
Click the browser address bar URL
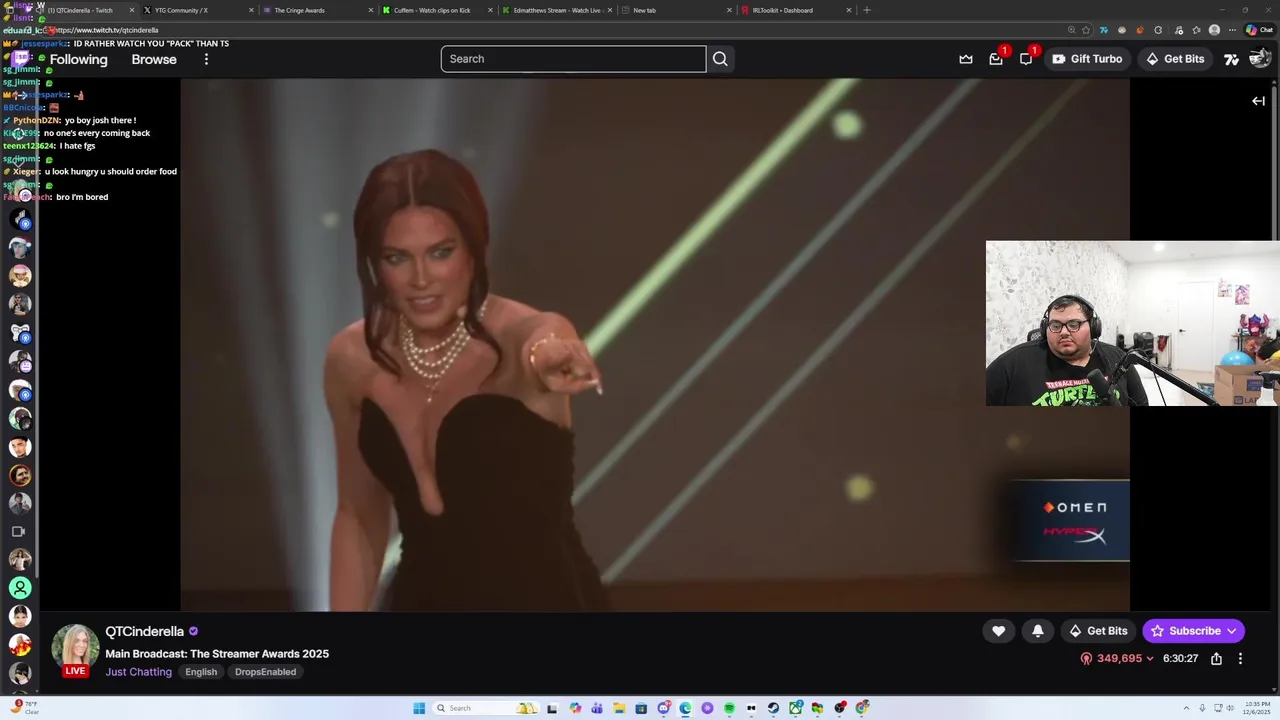click(x=108, y=30)
